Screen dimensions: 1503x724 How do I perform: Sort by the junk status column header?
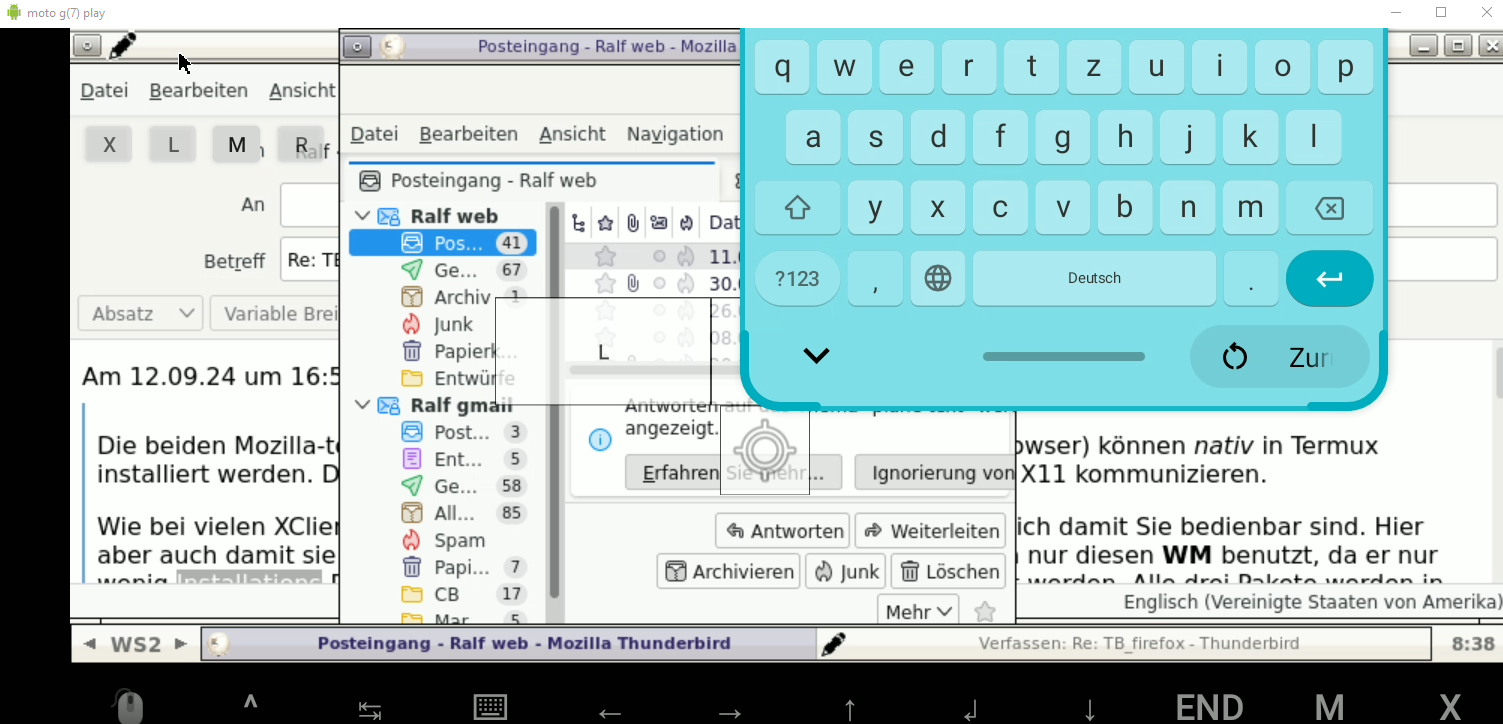(x=686, y=222)
